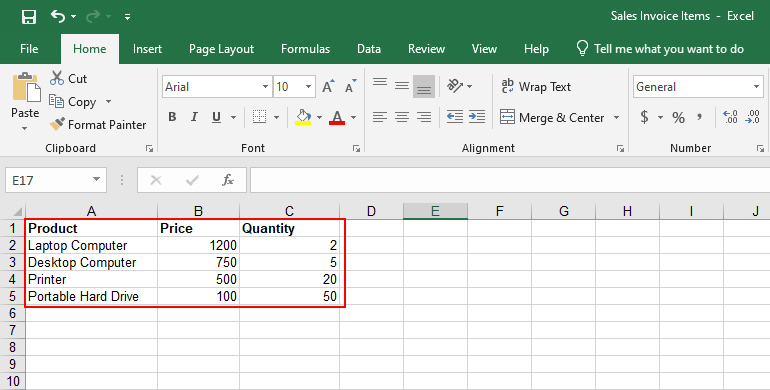Click the Undo arrow icon
The width and height of the screenshot is (770, 390).
tap(57, 16)
